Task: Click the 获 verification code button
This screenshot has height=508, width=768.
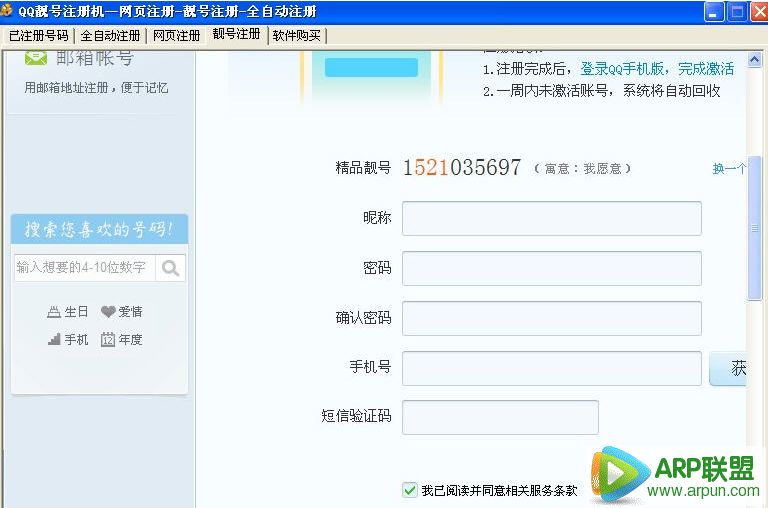Action: tap(728, 368)
